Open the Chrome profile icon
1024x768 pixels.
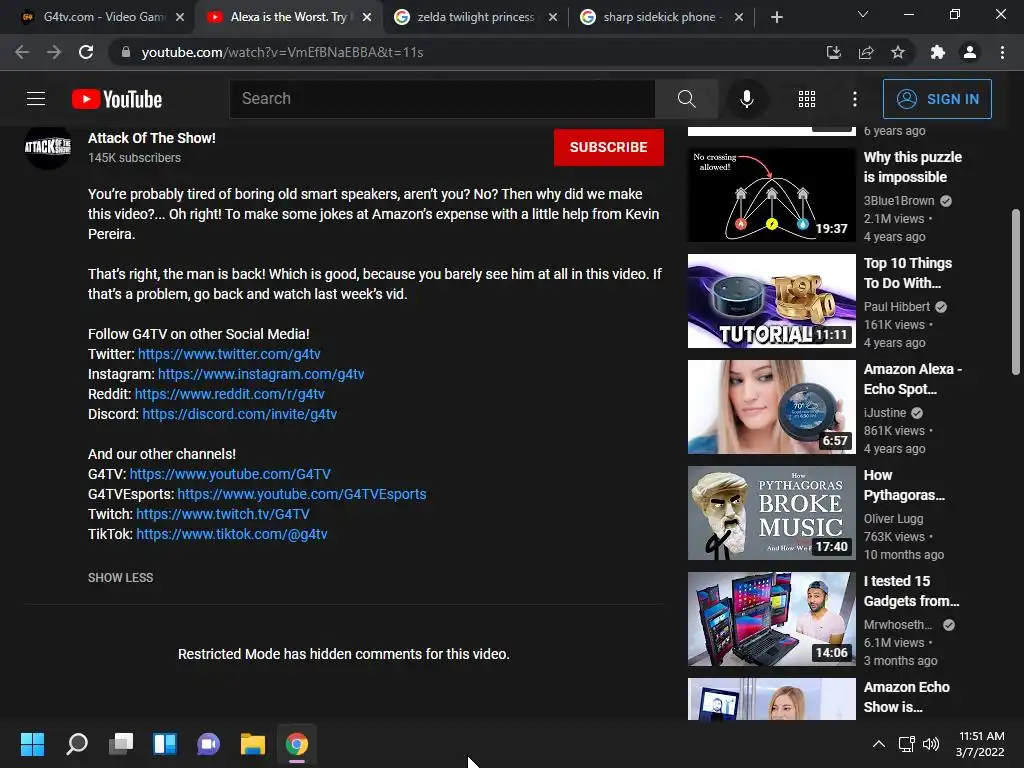coord(970,52)
